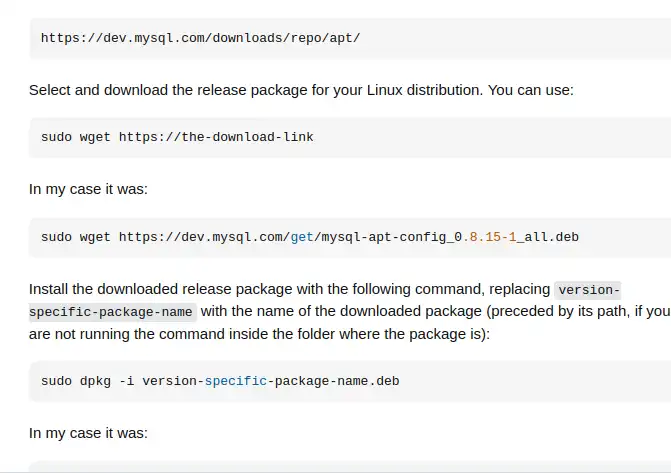Click 'wget' in the the-download-link command
The width and height of the screenshot is (671, 473).
pos(95,137)
